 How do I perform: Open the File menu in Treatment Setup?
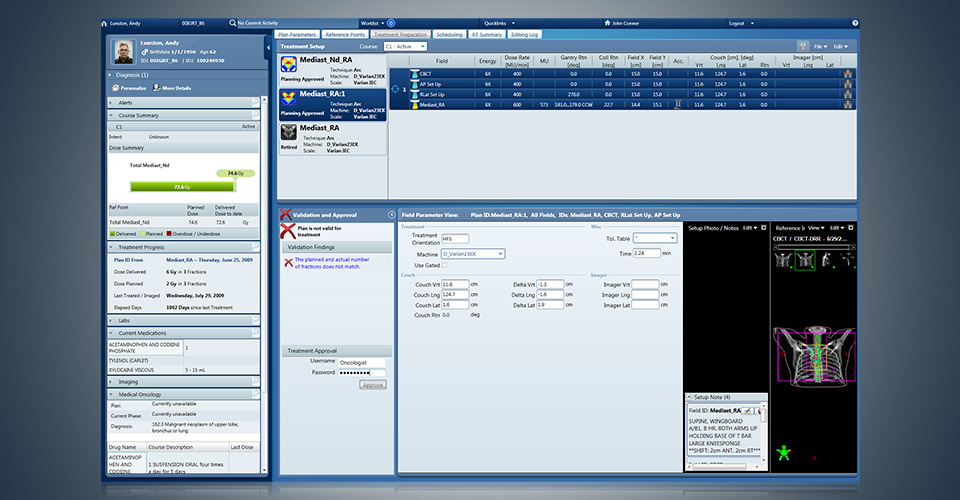(820, 47)
